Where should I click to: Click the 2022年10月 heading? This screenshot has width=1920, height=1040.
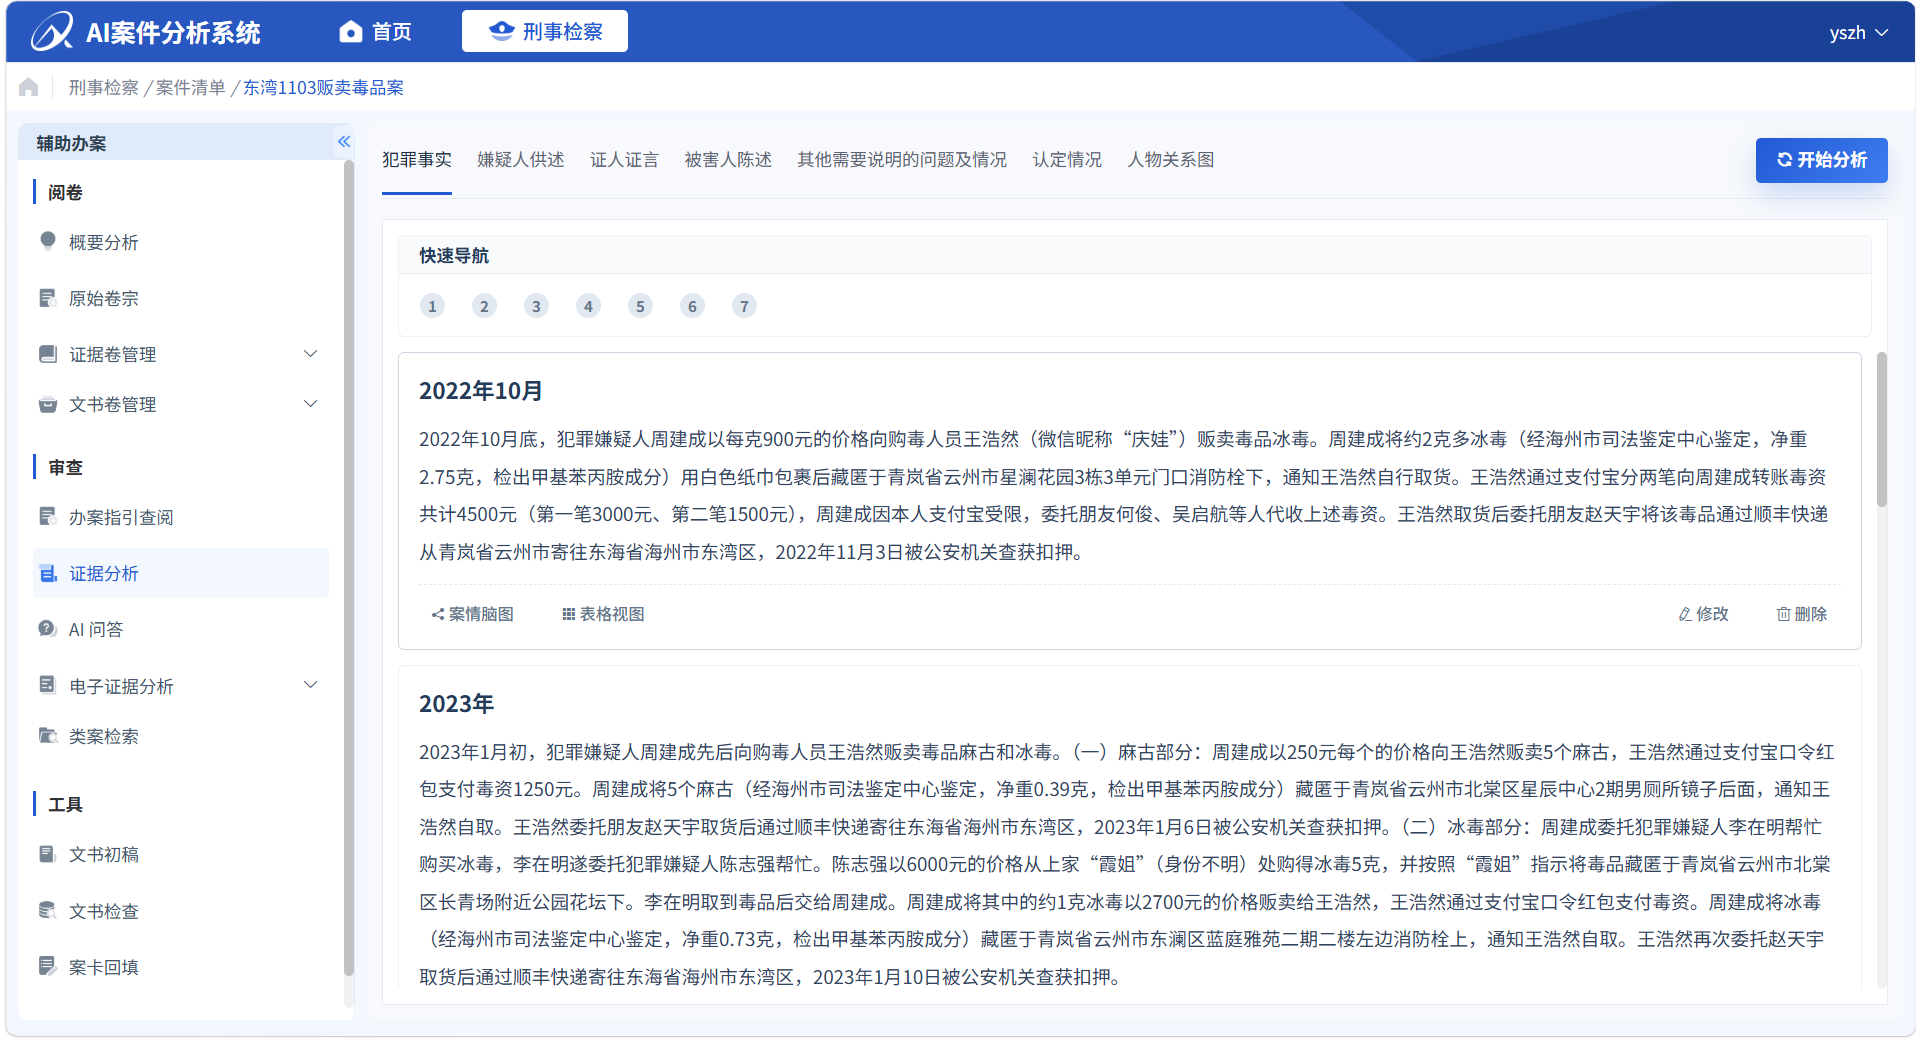(x=480, y=391)
